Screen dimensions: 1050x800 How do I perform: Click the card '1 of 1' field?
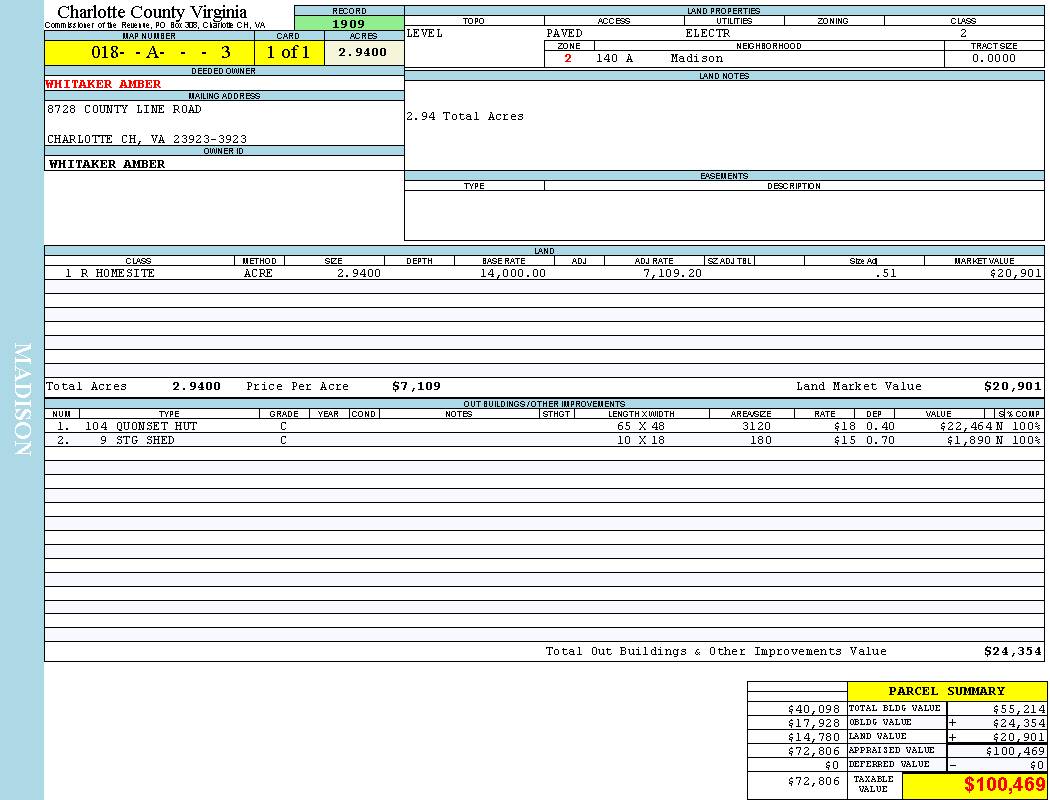[288, 53]
